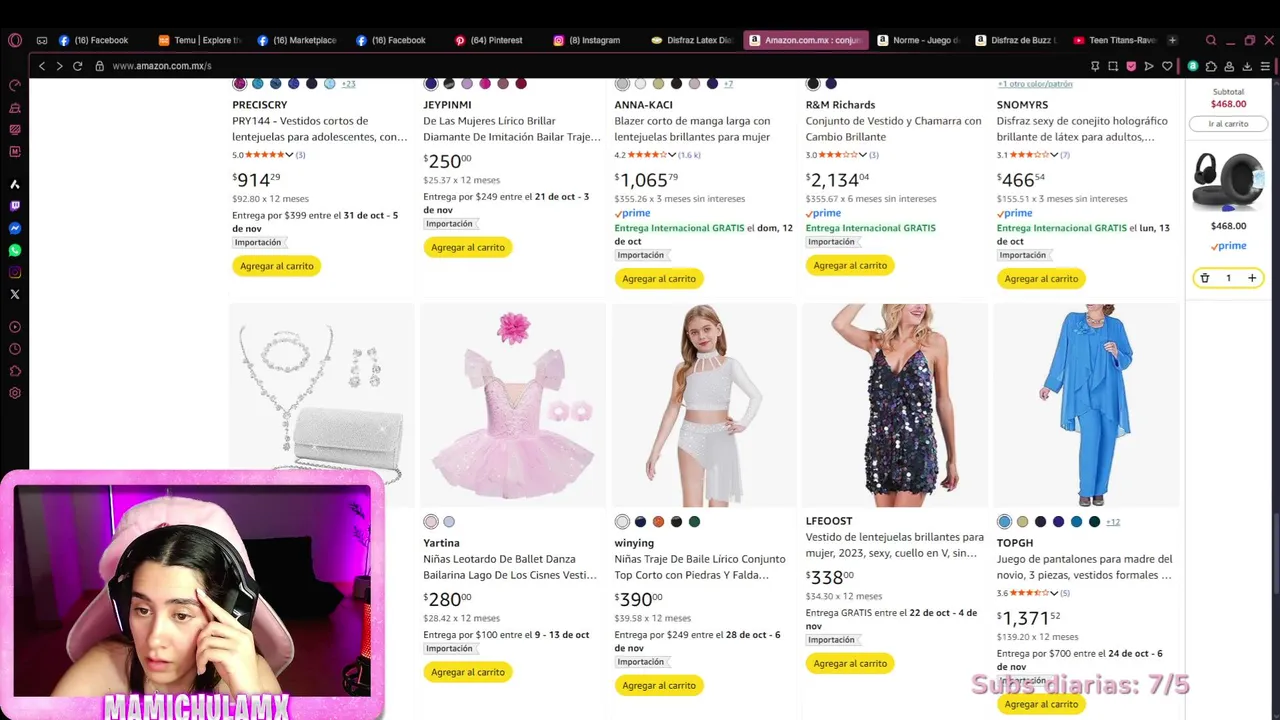Image resolution: width=1280 pixels, height=720 pixels.
Task: Open the Opera GX main menu logo
Action: [x=14, y=40]
